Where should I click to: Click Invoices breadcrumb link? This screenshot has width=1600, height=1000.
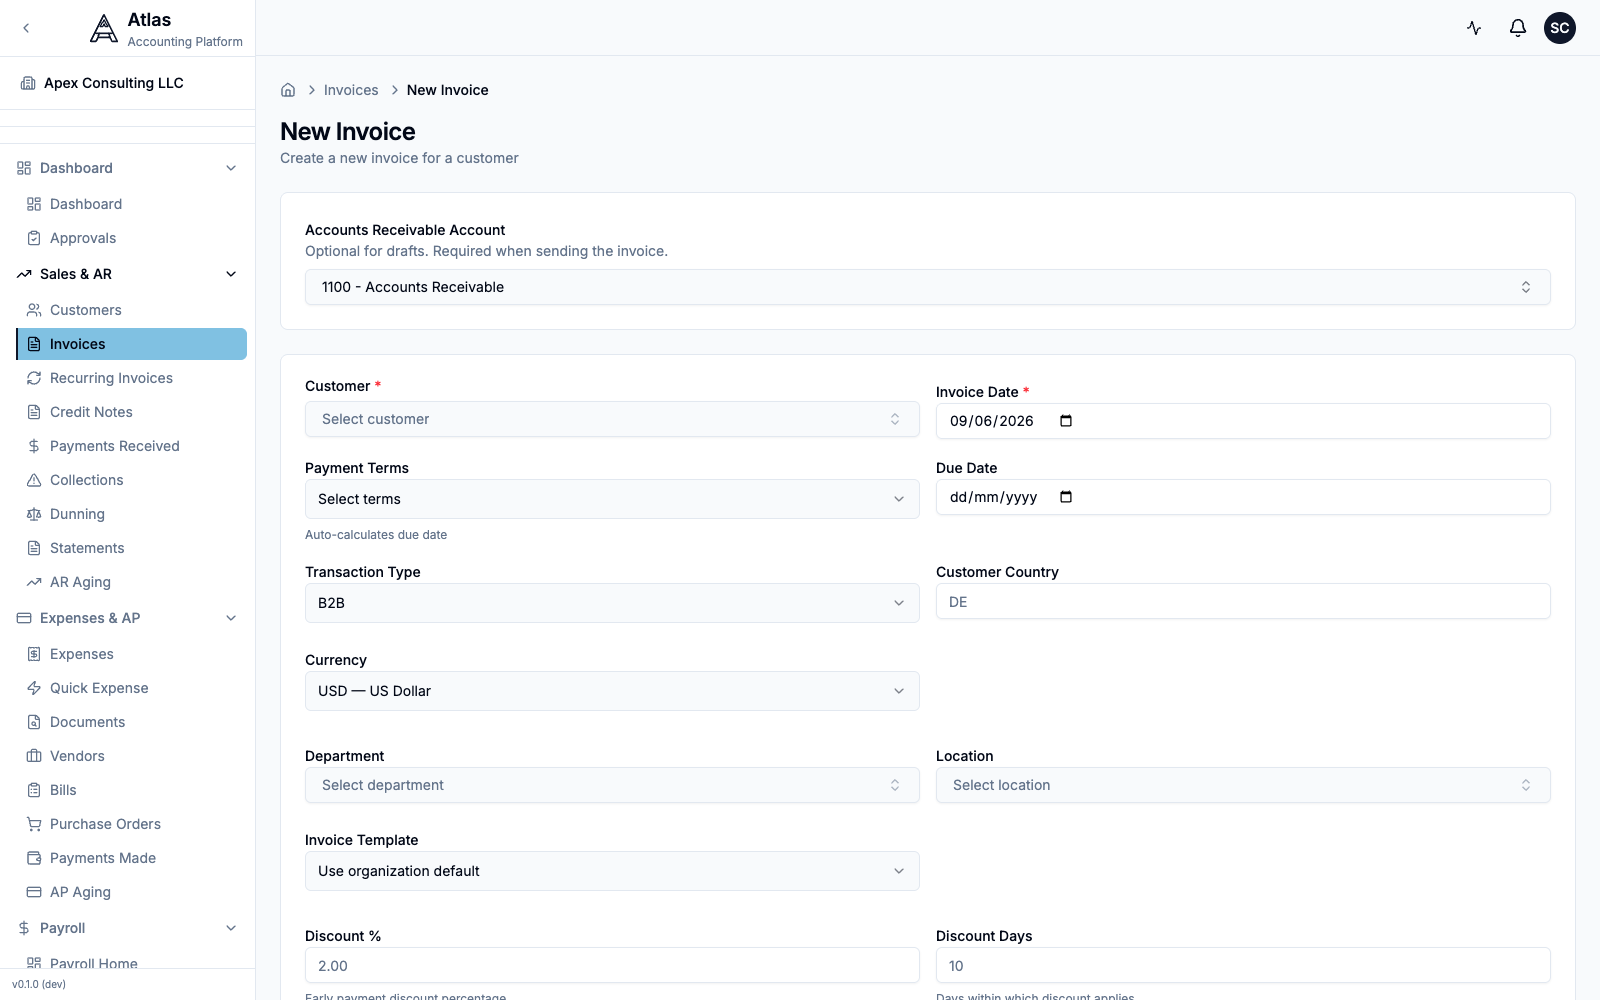[351, 90]
